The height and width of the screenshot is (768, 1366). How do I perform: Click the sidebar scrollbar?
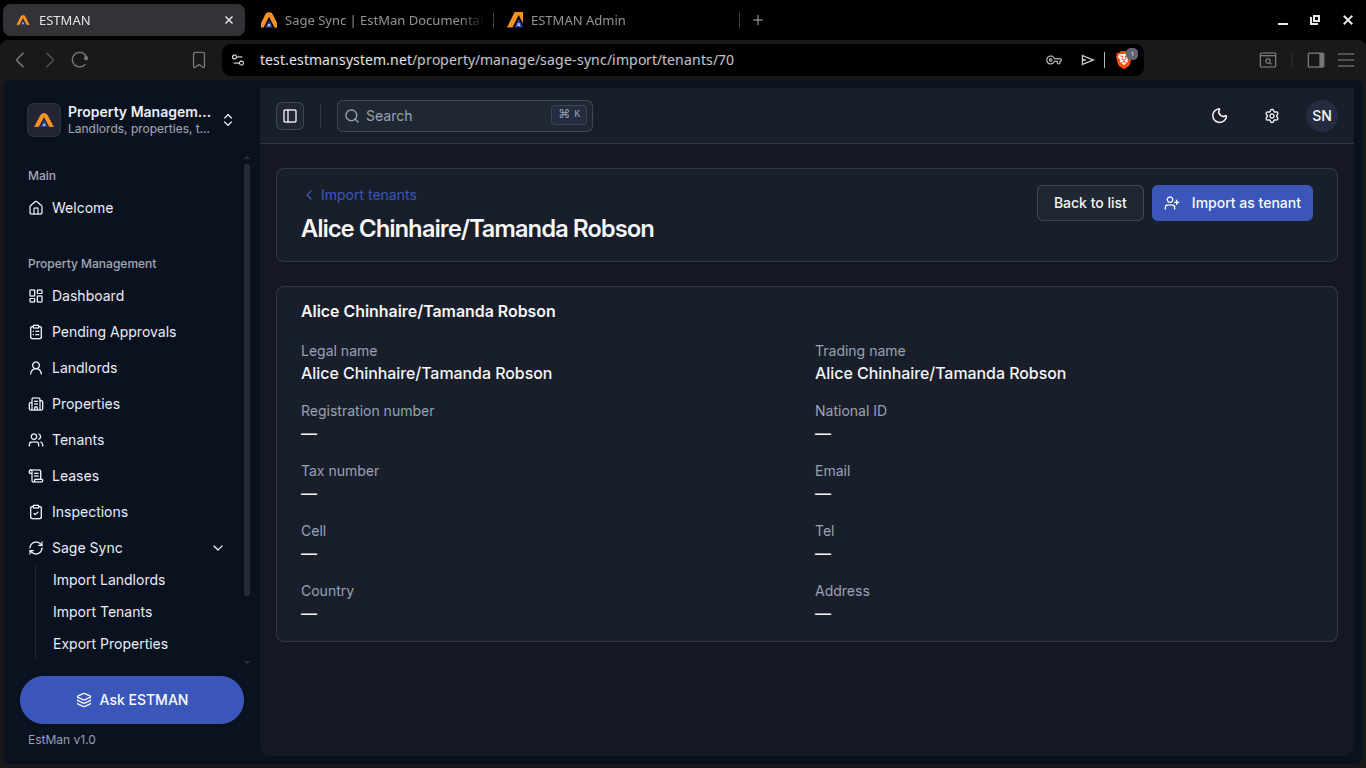[247, 380]
